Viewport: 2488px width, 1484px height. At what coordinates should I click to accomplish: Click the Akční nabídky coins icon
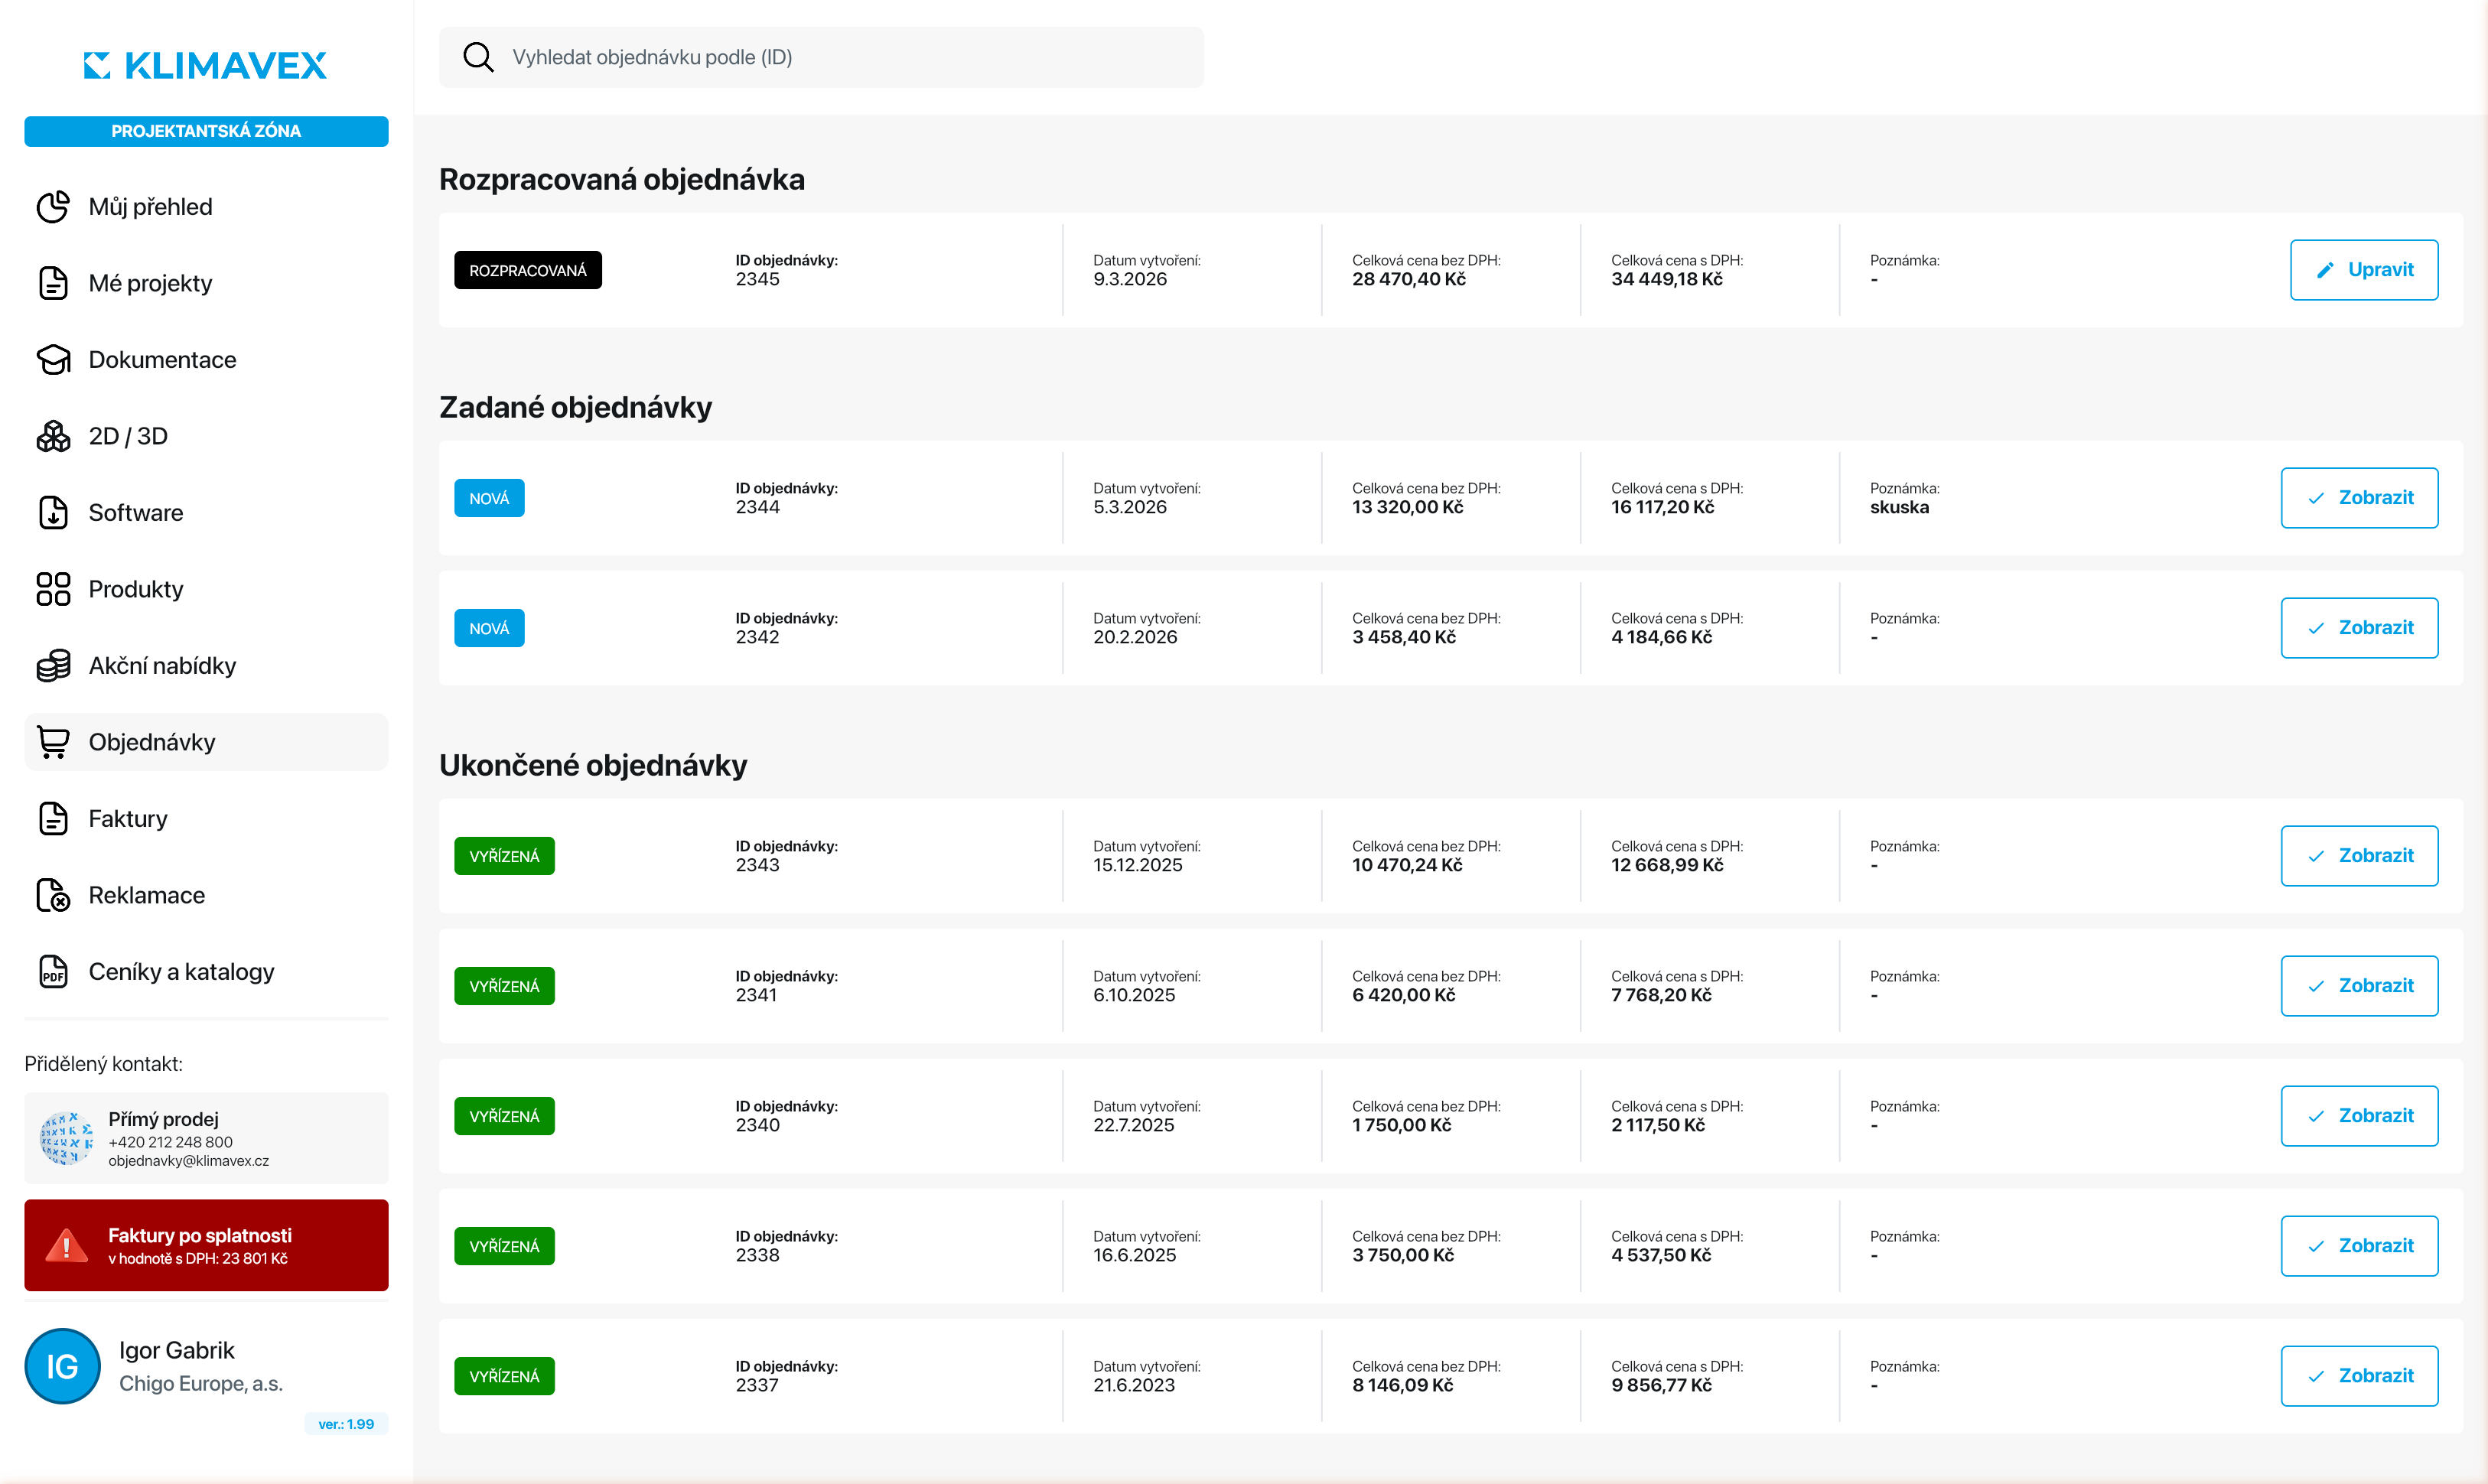[x=53, y=666]
